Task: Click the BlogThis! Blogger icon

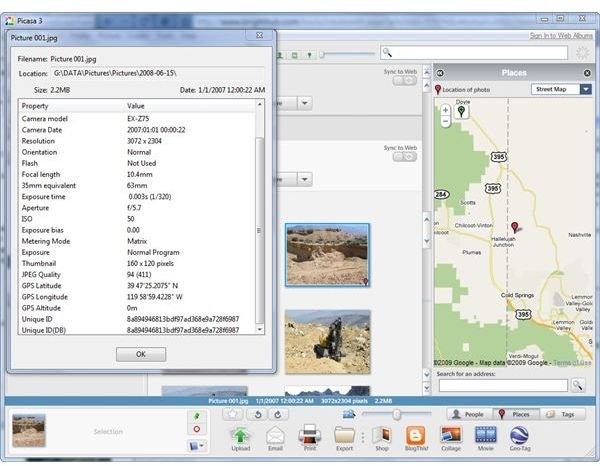Action: tap(416, 435)
